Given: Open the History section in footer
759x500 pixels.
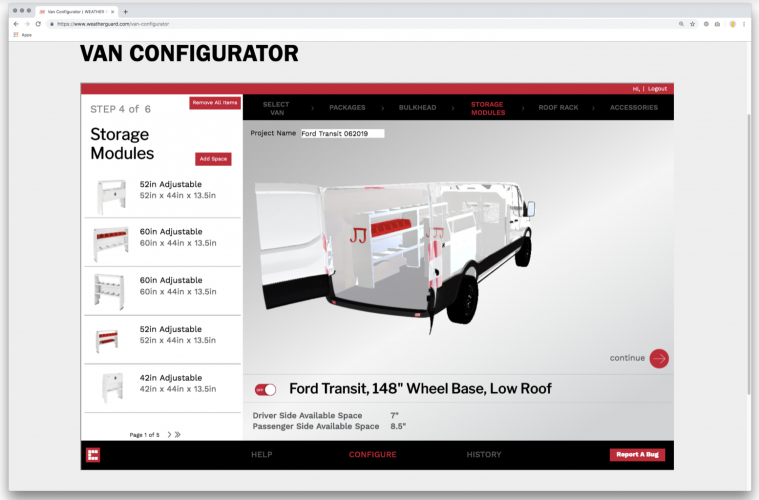Looking at the screenshot, I should click(484, 455).
